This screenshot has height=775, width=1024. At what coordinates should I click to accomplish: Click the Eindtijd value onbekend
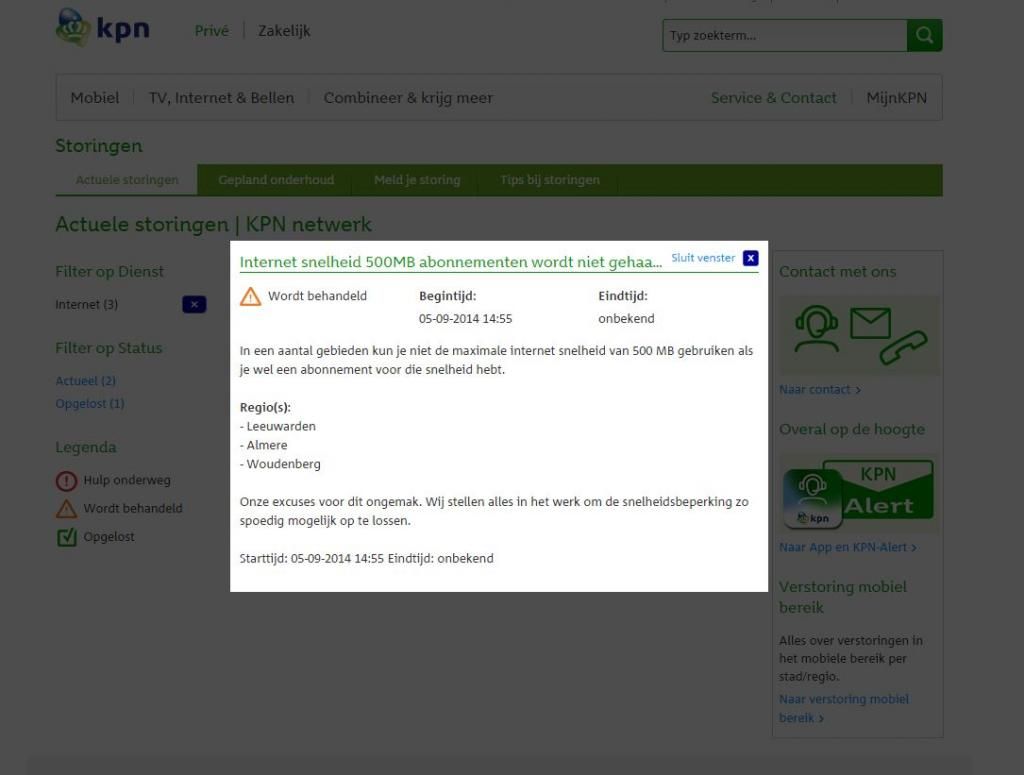626,319
